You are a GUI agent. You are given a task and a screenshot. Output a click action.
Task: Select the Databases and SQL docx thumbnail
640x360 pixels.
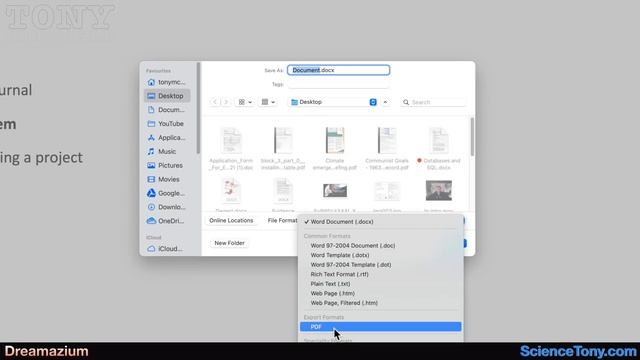click(x=439, y=140)
